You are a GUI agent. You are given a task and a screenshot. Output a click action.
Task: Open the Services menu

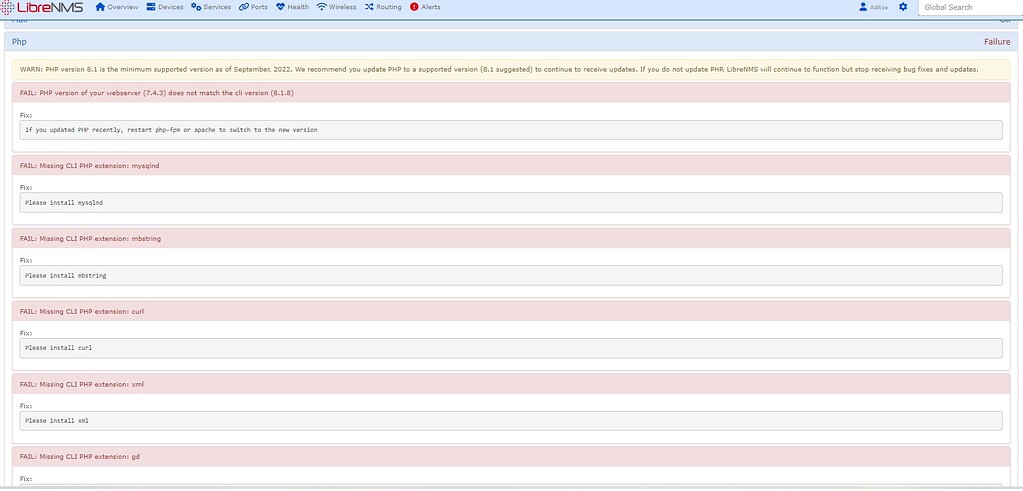(211, 7)
